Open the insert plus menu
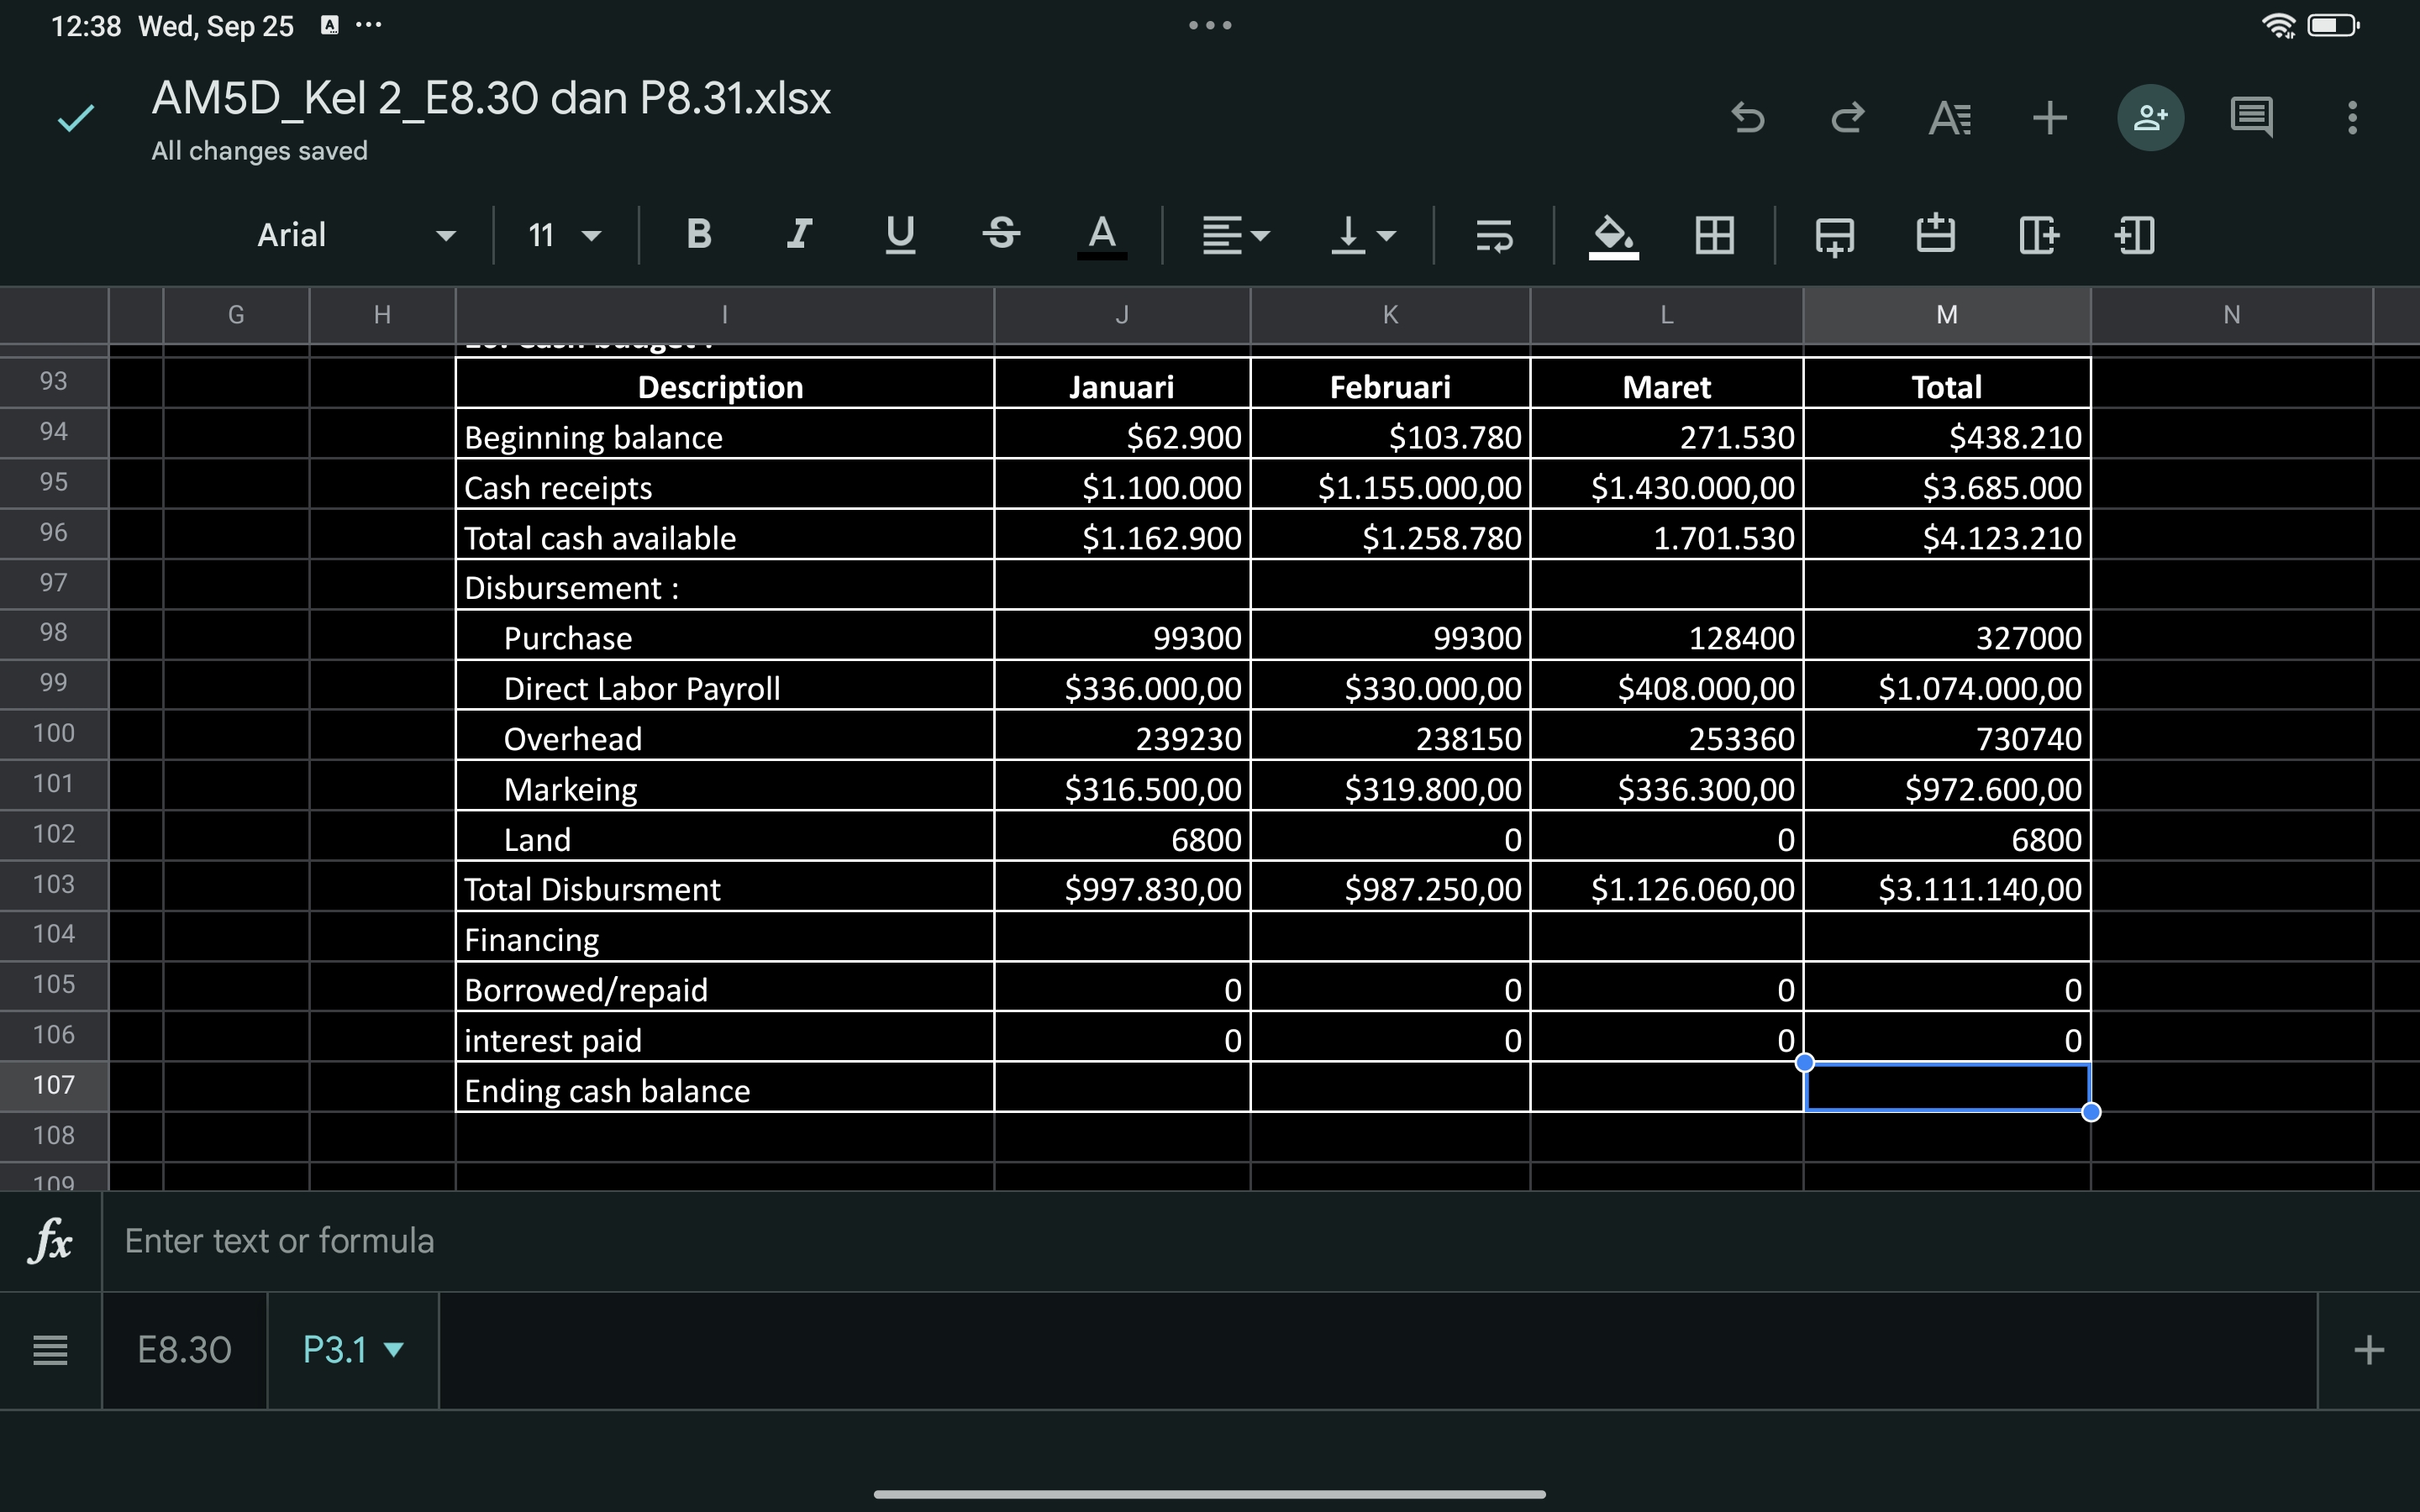 pyautogui.click(x=2050, y=118)
